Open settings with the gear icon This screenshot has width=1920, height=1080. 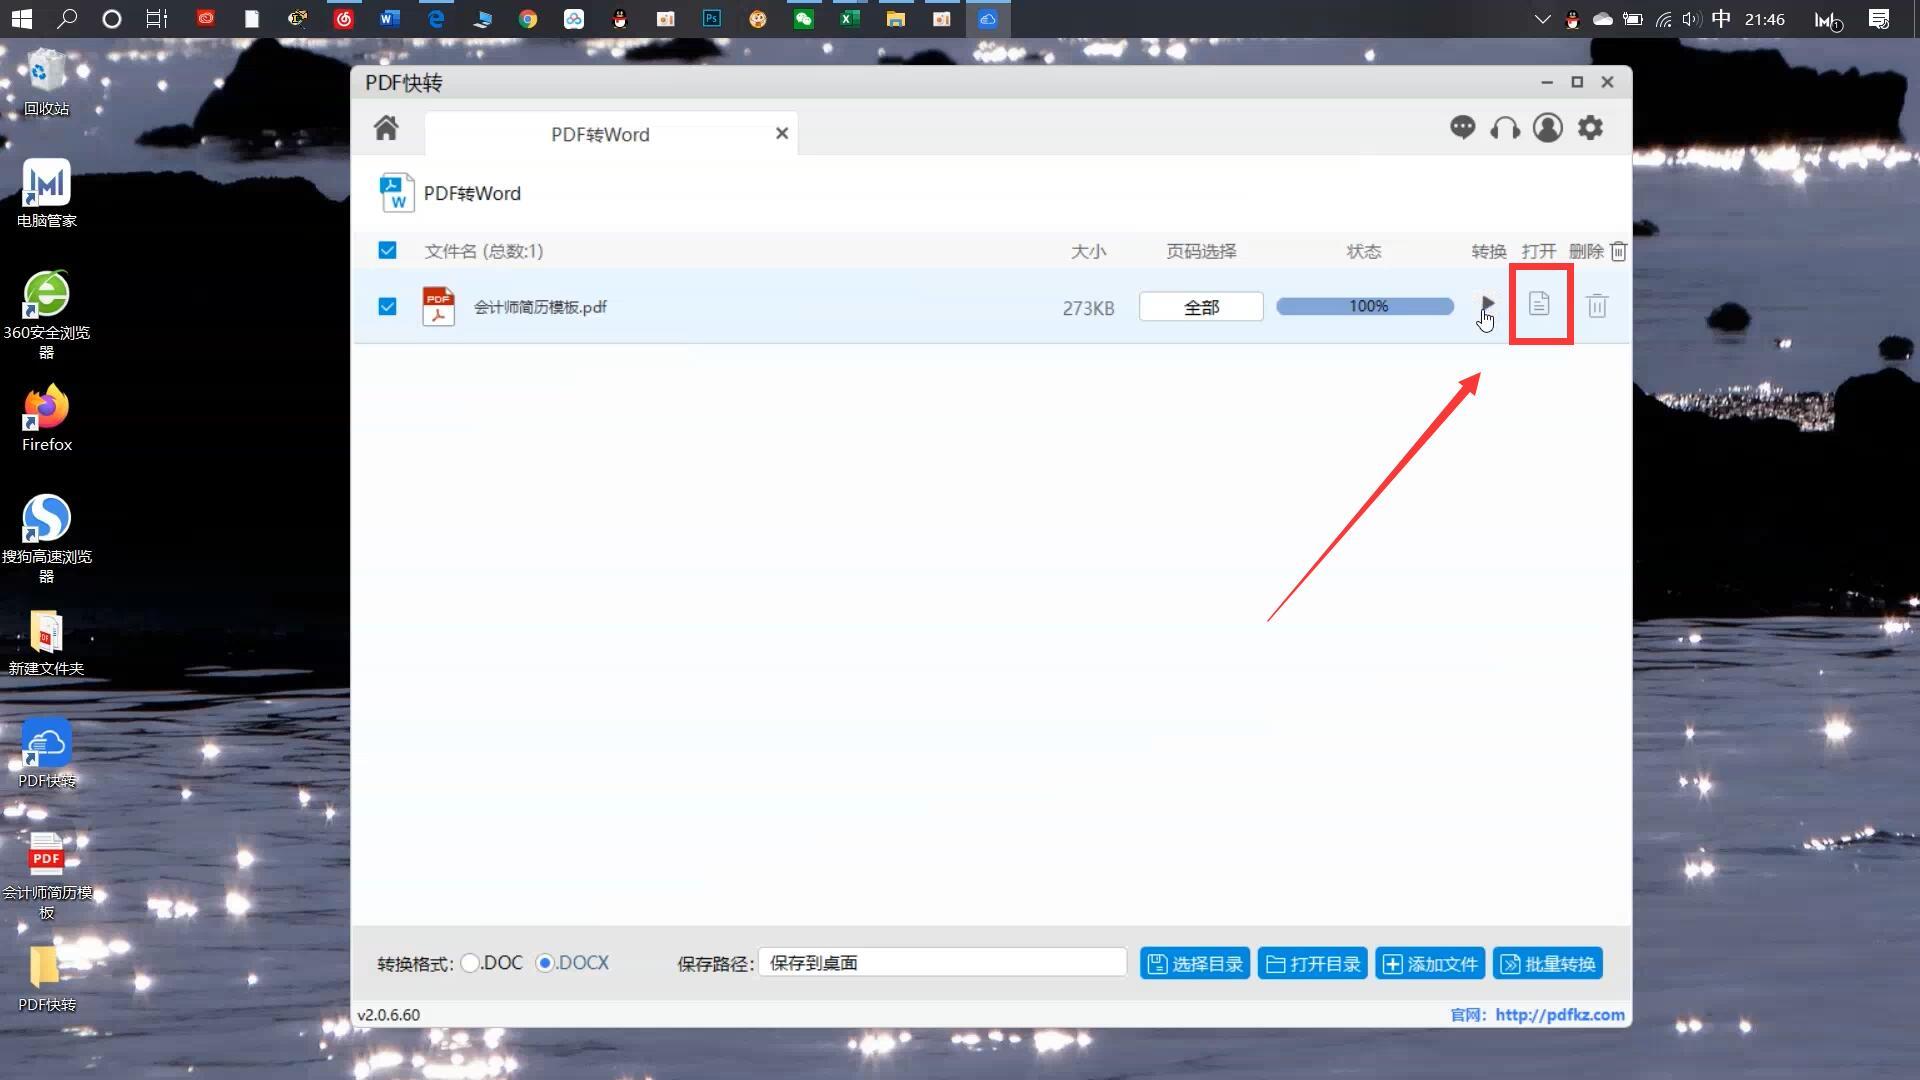[x=1590, y=128]
